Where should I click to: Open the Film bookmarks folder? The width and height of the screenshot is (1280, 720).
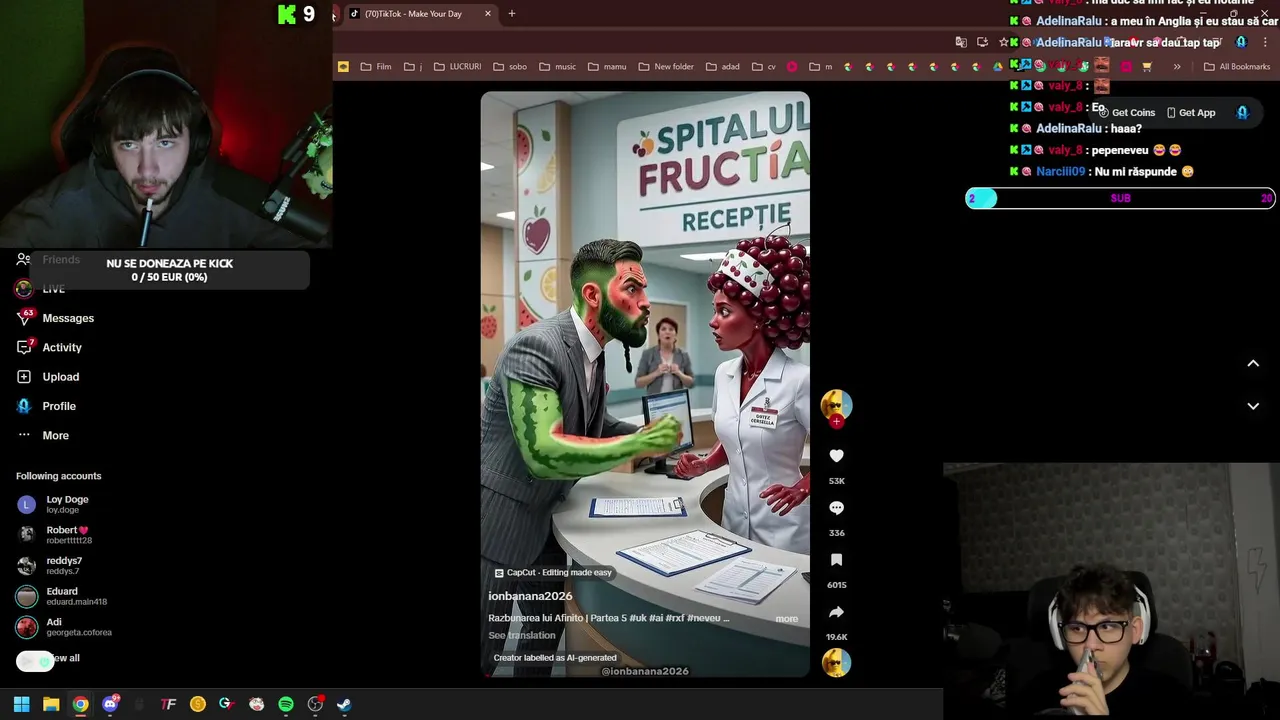(375, 67)
